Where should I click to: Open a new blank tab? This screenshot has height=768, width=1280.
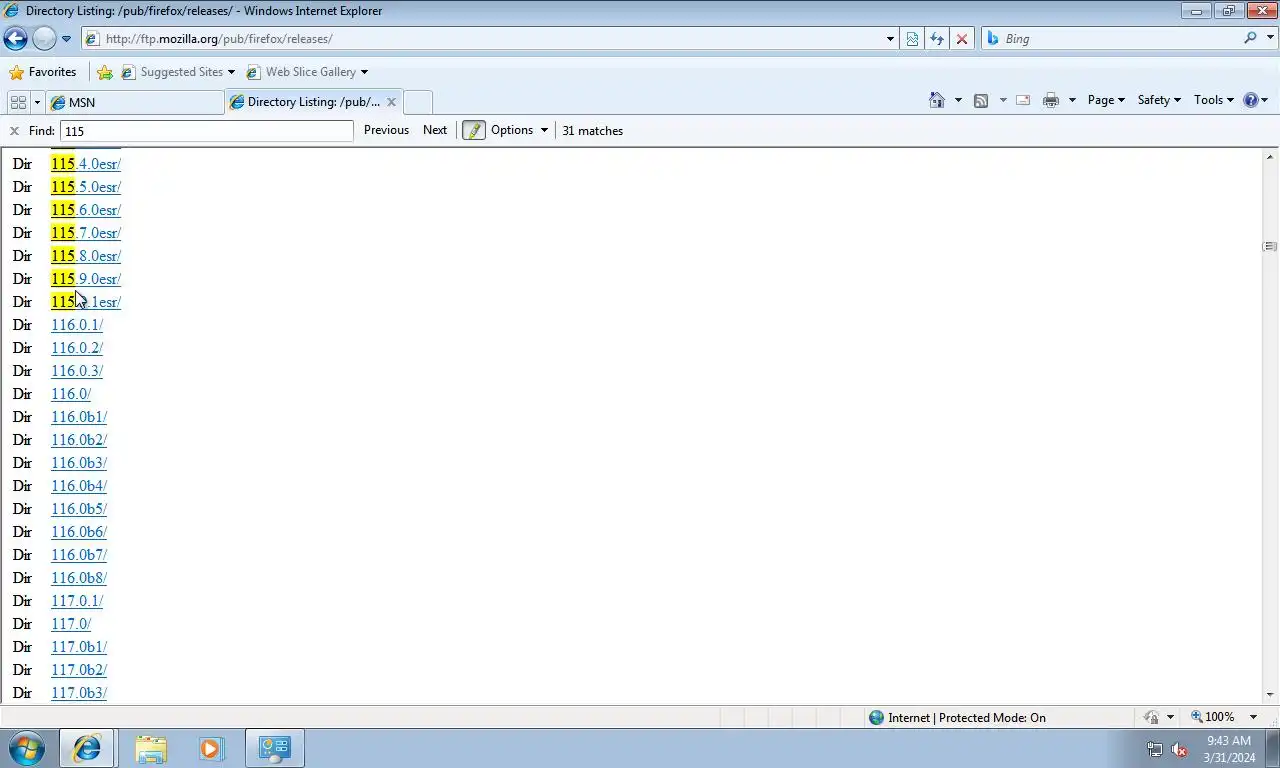(419, 102)
